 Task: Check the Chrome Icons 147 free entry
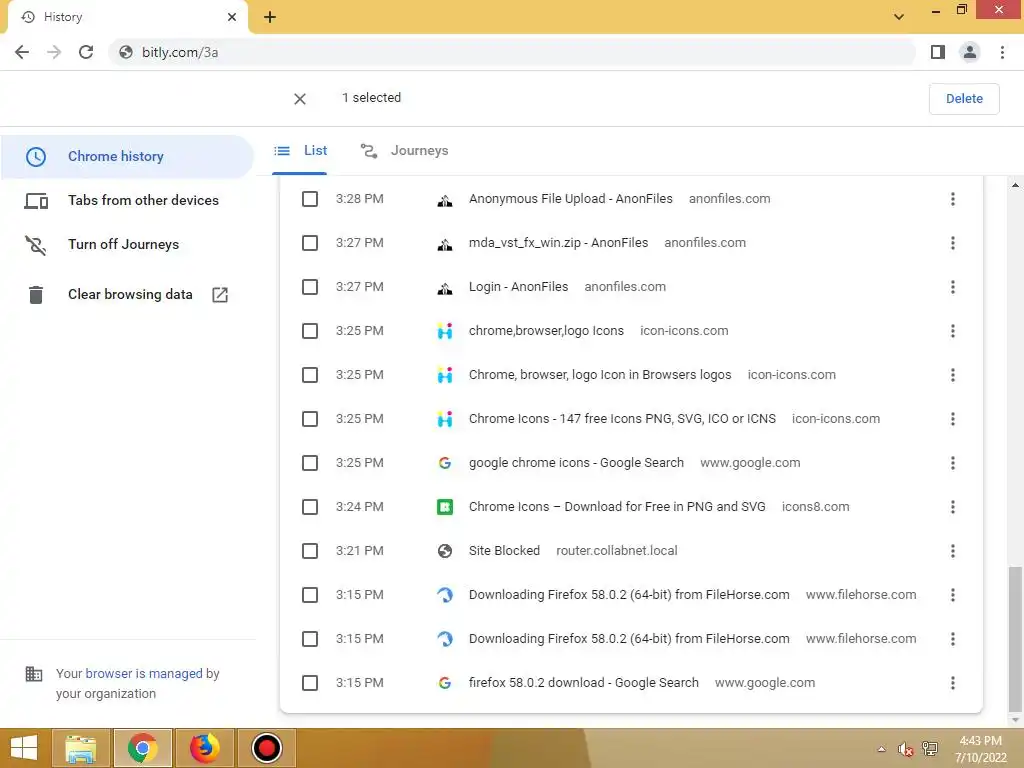[310, 419]
